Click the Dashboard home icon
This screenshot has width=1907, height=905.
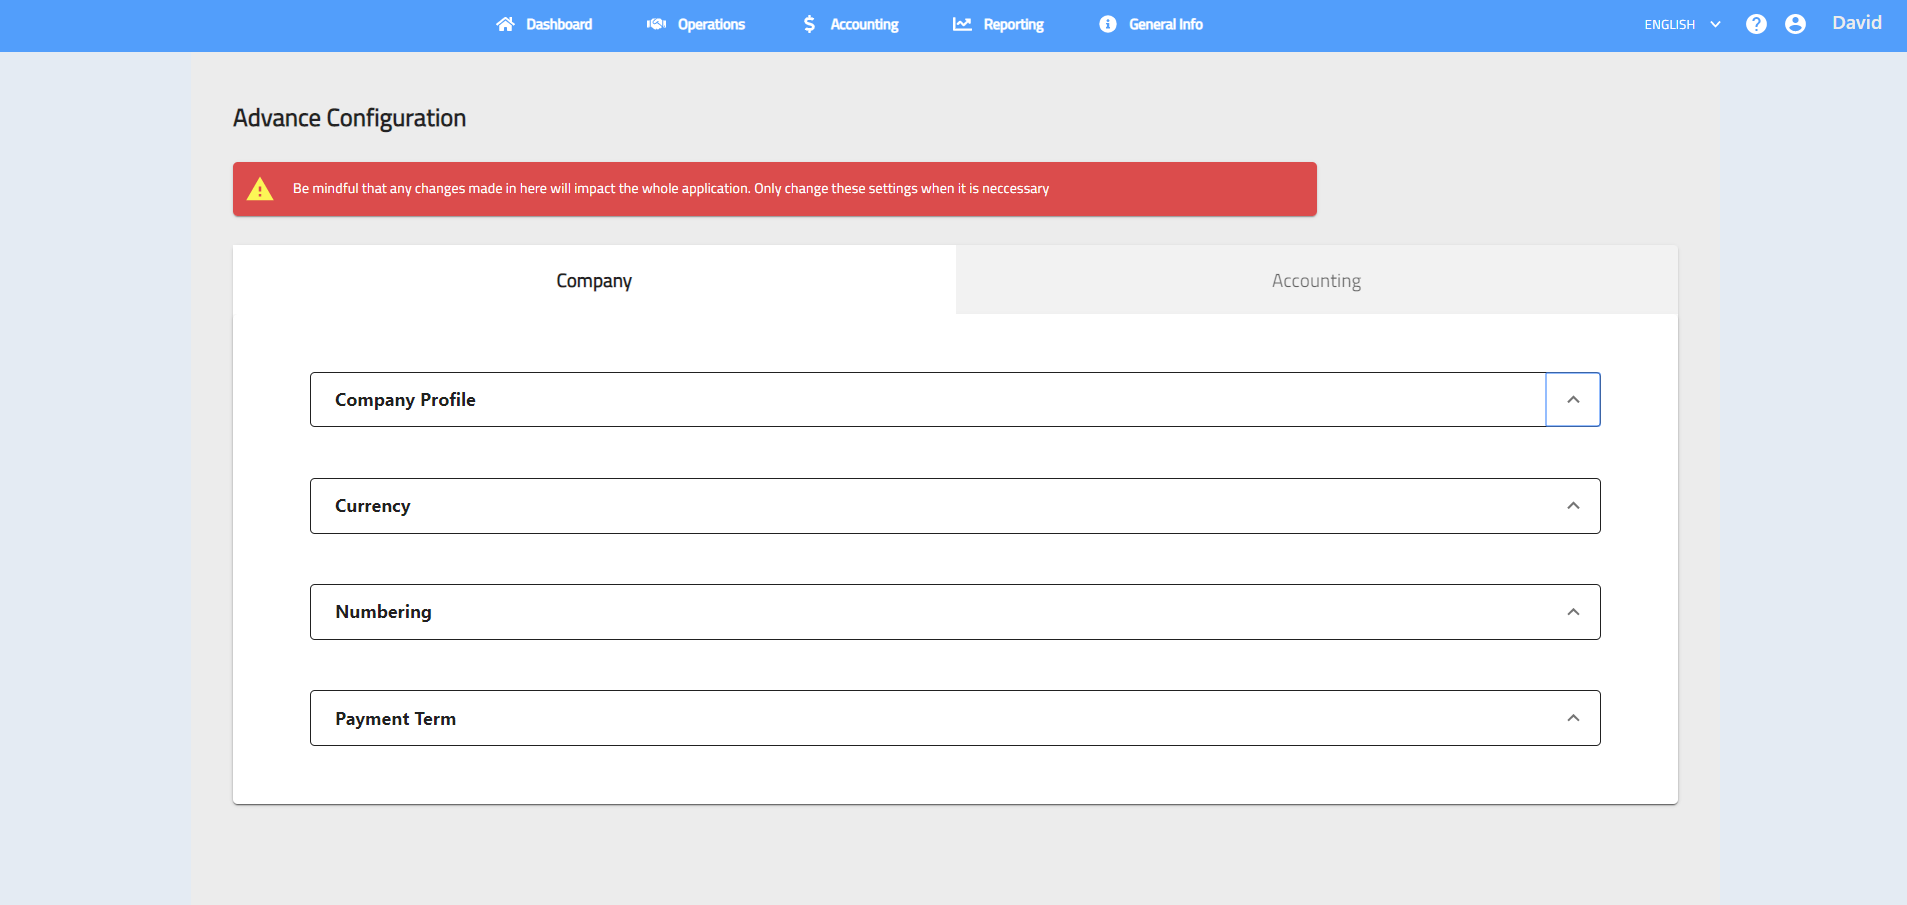[x=505, y=24]
